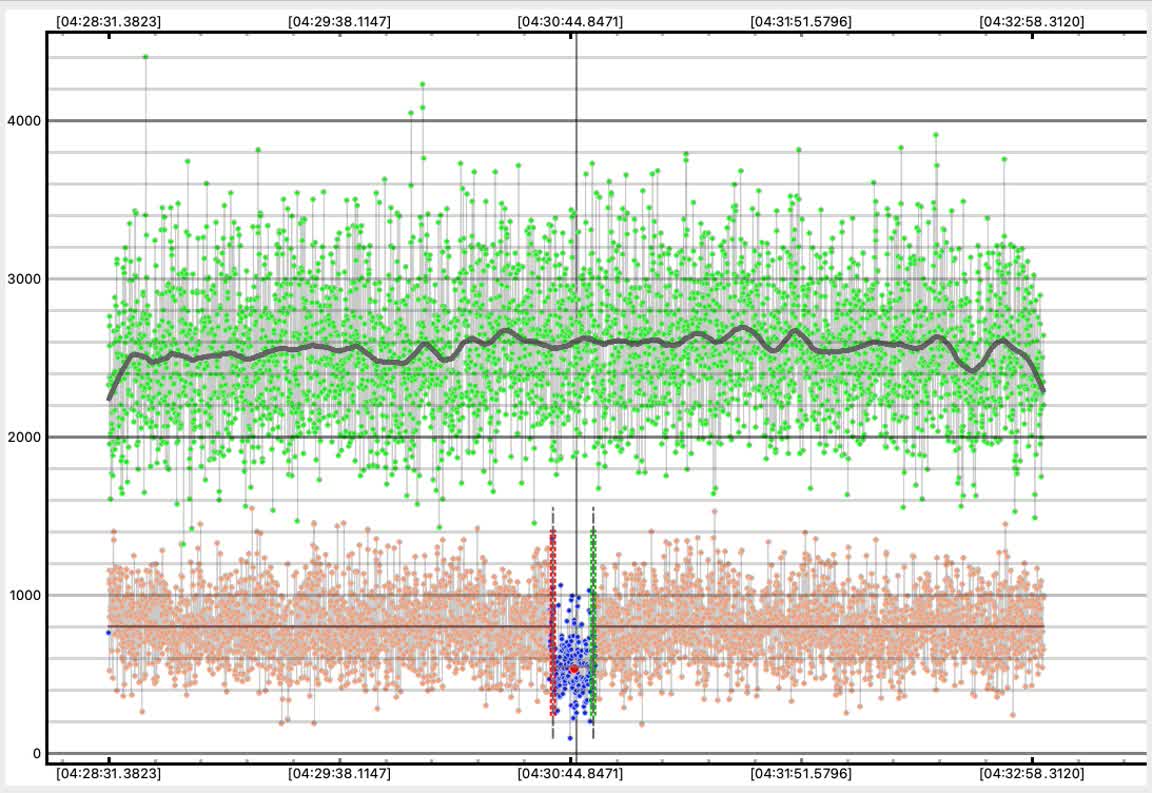
Task: Select the highest green data point above 4000
Action: (145, 57)
